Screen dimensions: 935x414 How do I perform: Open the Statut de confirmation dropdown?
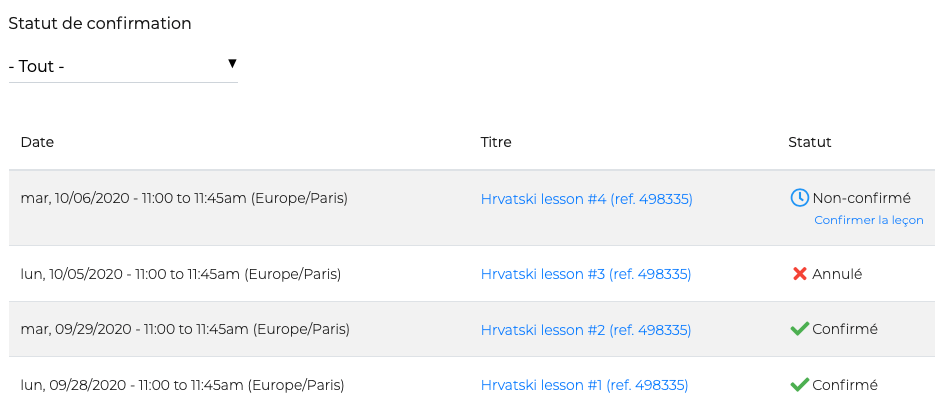coord(123,67)
